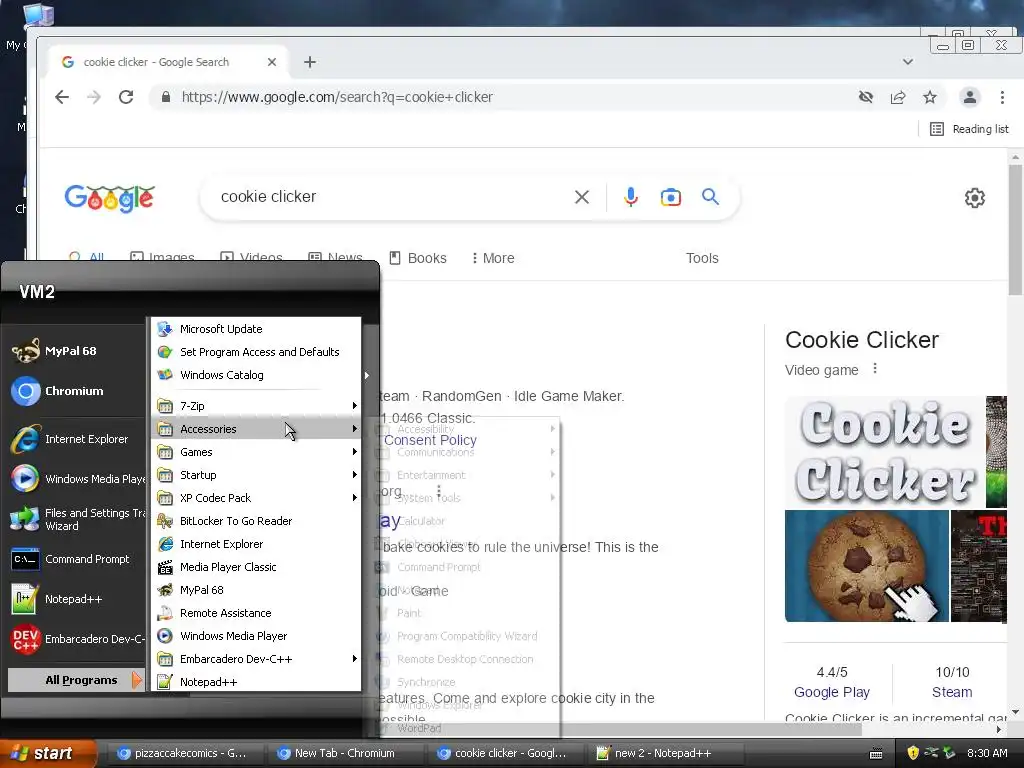Click the share page icon
Image resolution: width=1024 pixels, height=768 pixels.
point(898,97)
